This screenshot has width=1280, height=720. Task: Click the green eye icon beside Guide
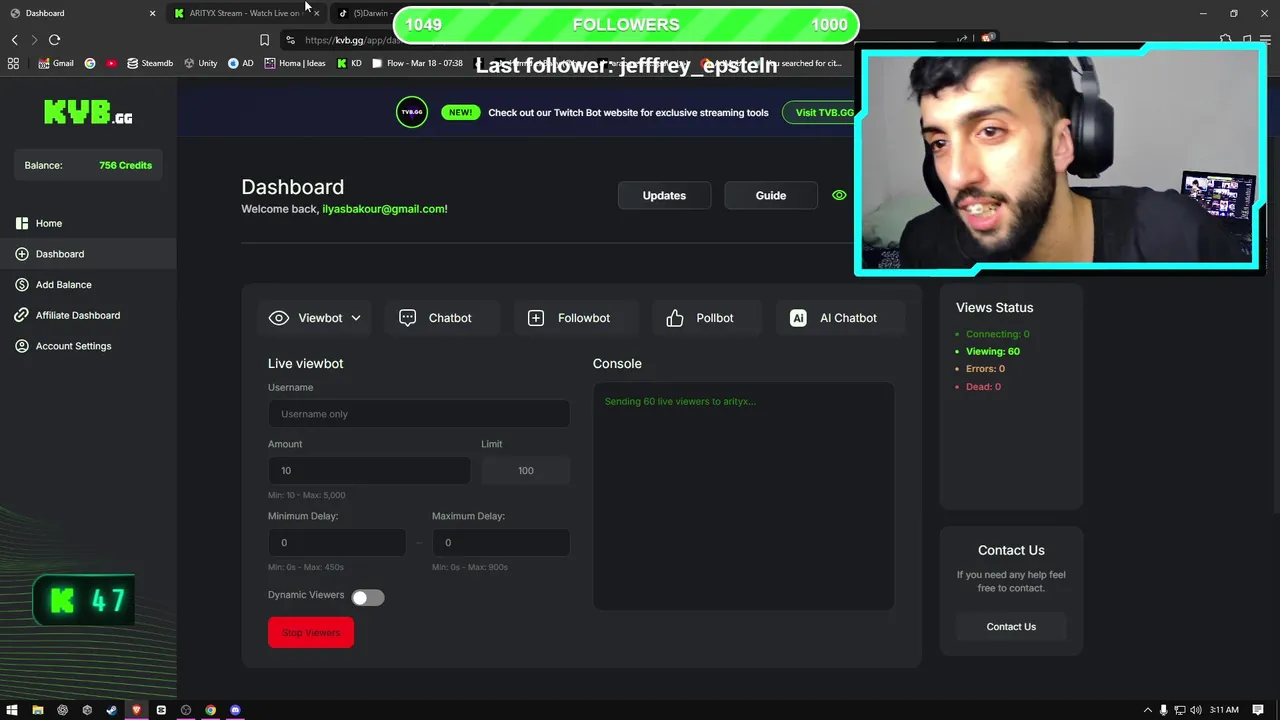pyautogui.click(x=839, y=195)
